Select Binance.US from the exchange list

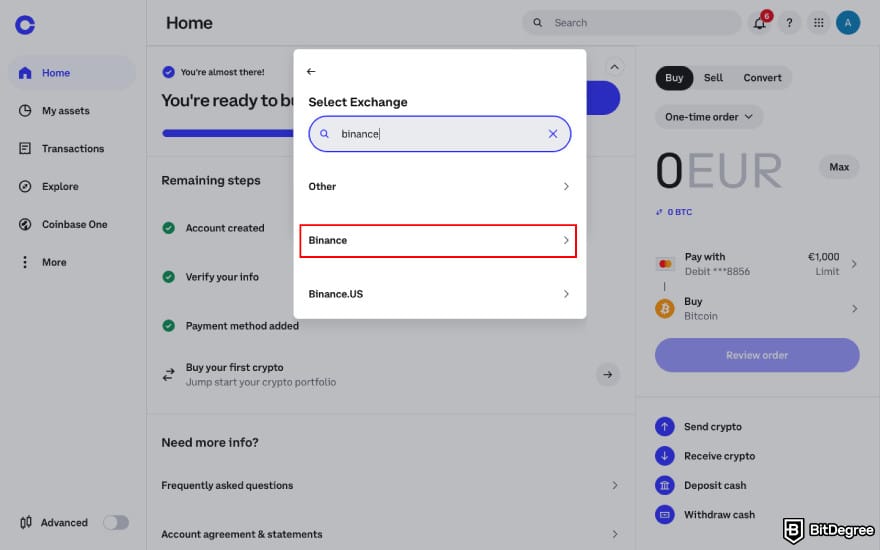439,294
